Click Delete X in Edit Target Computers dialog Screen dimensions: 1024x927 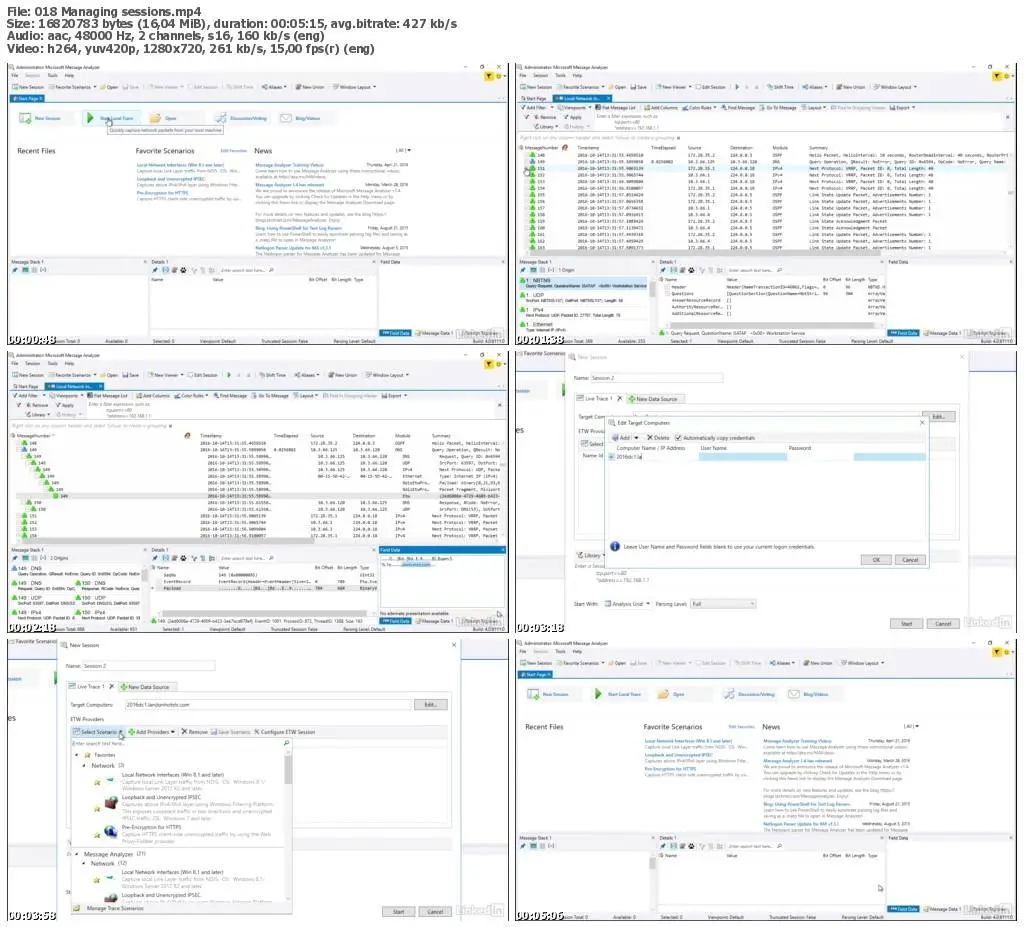coord(650,438)
